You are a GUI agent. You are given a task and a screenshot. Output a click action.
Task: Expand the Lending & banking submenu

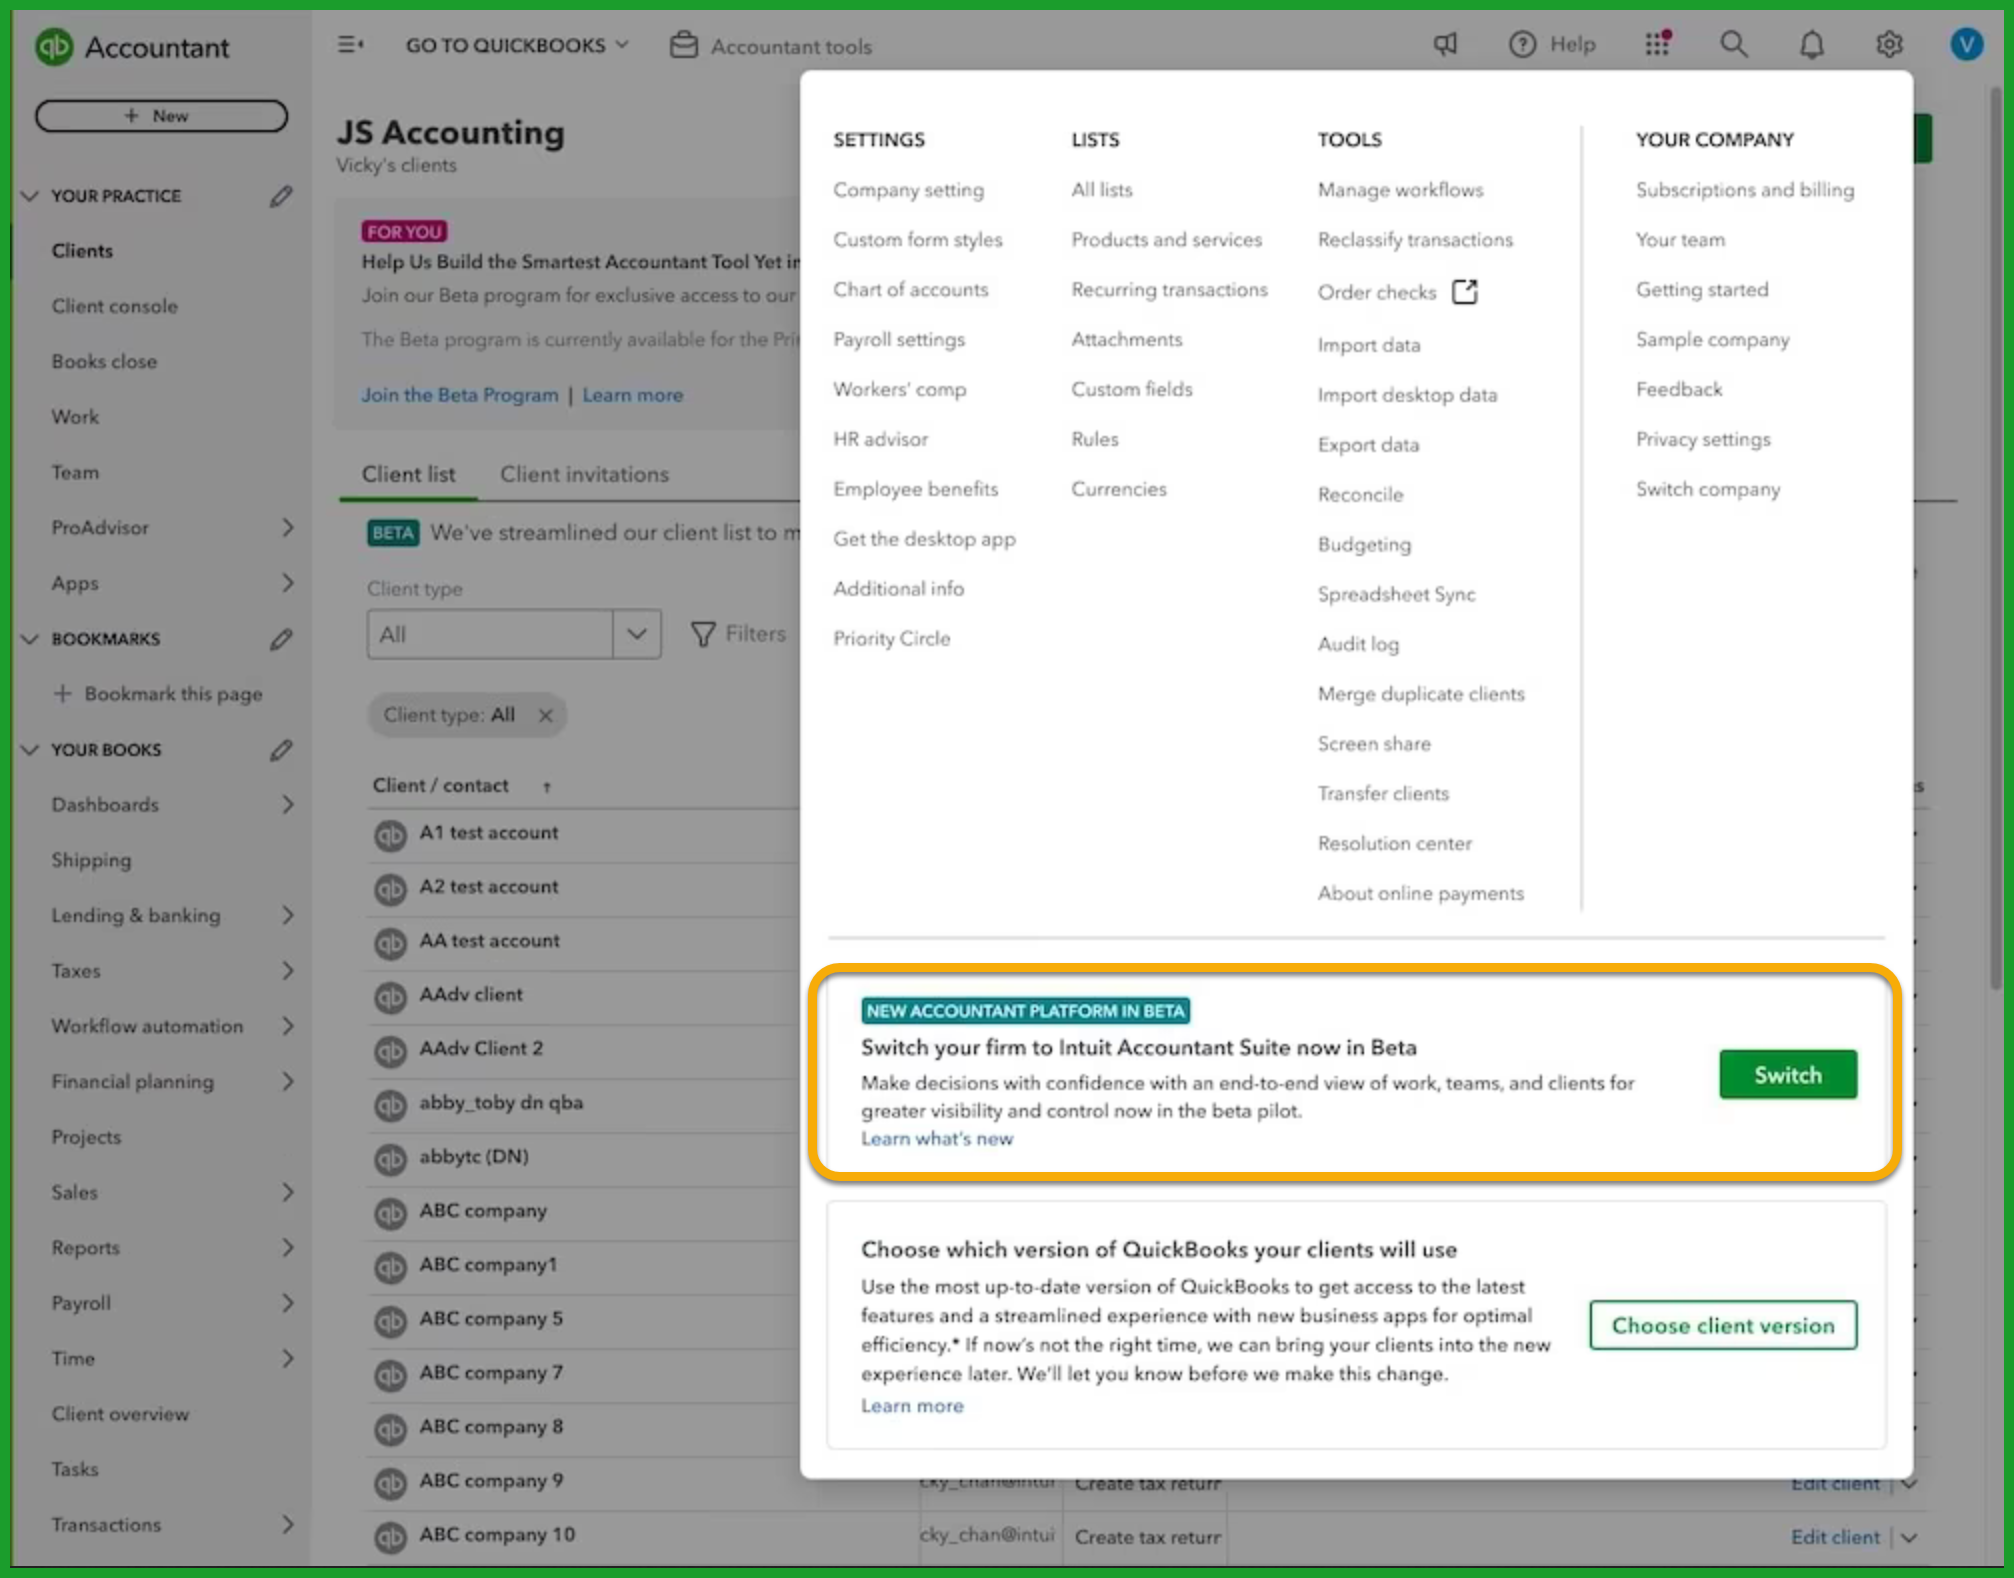pos(288,915)
